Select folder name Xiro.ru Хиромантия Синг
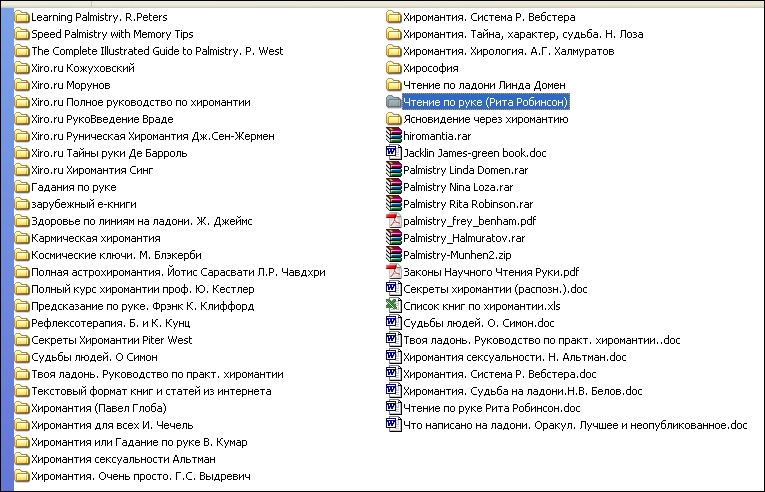Image resolution: width=765 pixels, height=492 pixels. 92,170
